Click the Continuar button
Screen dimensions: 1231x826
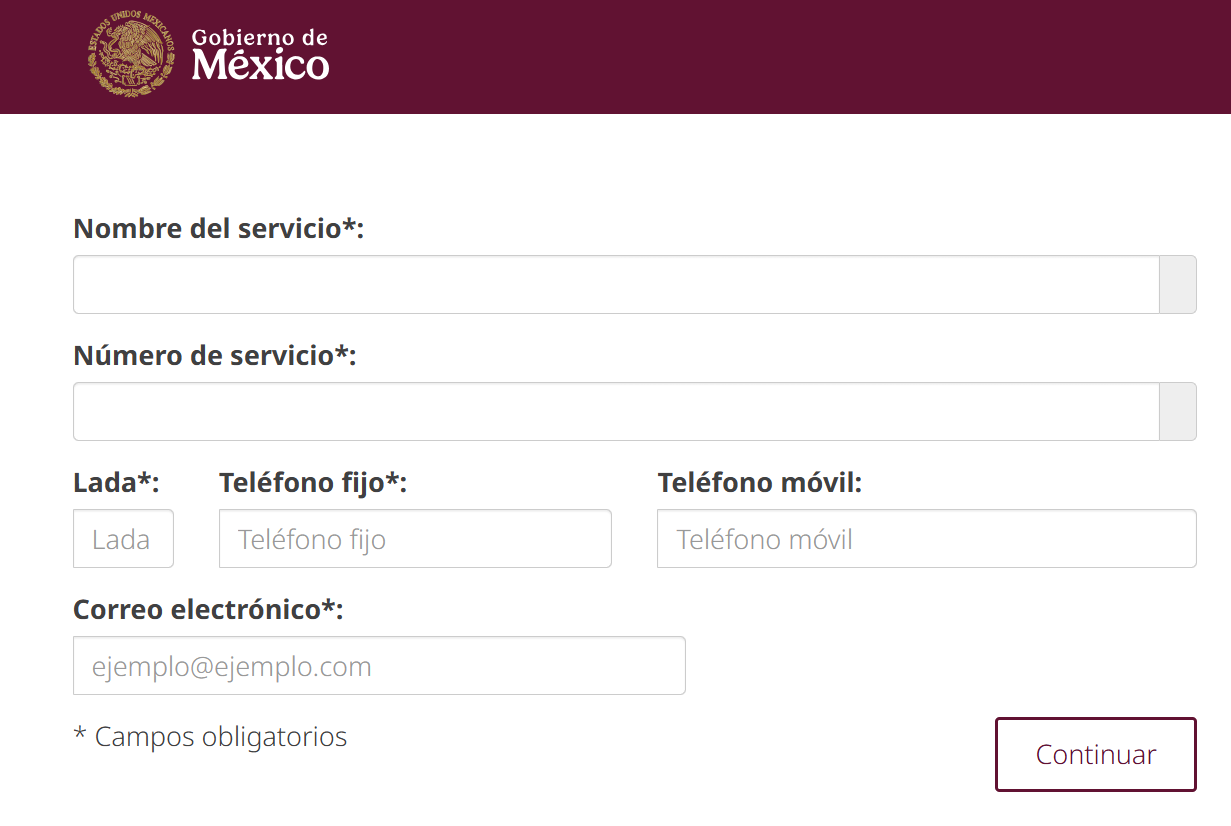click(1096, 754)
